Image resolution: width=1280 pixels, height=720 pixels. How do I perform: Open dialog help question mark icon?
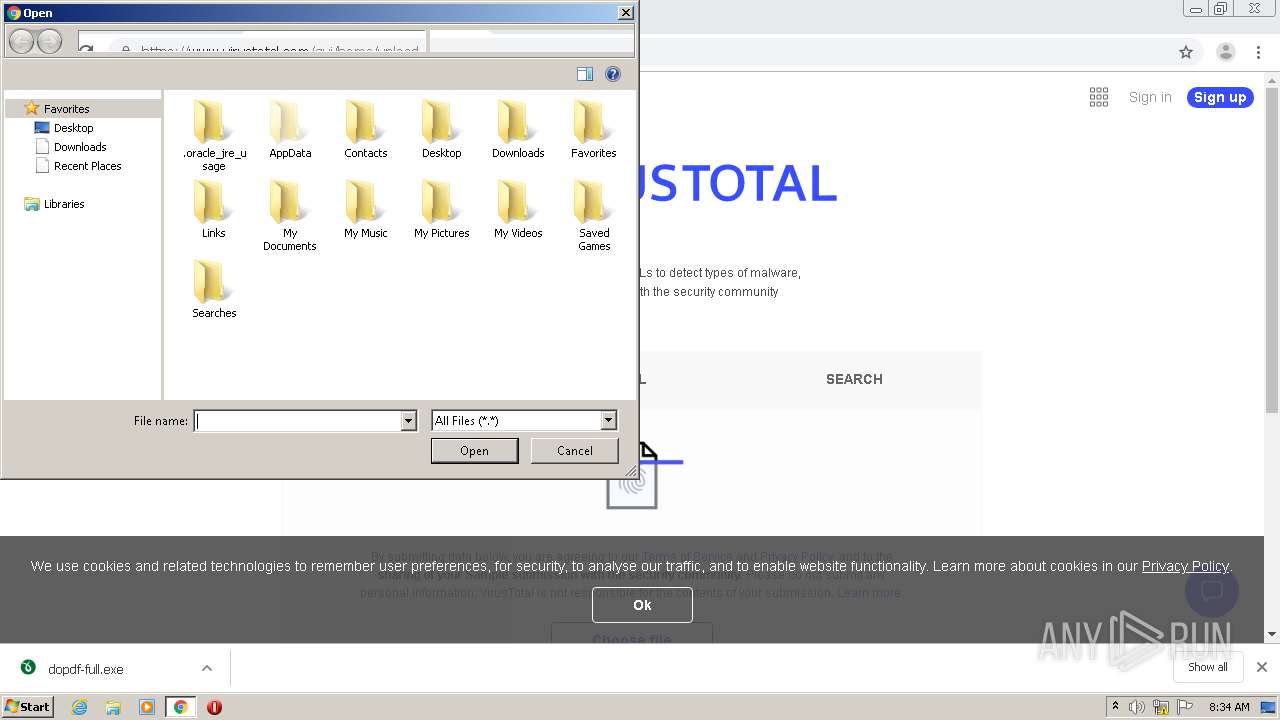tap(613, 74)
